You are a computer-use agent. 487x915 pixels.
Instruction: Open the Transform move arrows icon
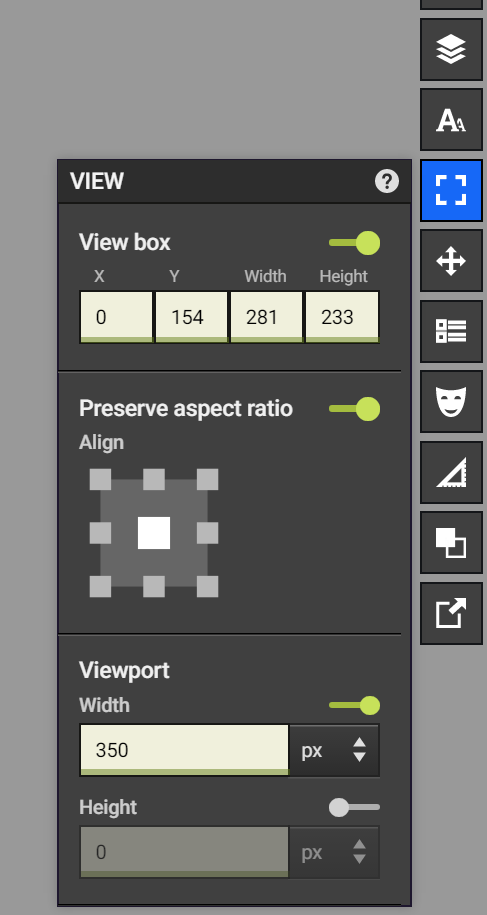point(451,261)
